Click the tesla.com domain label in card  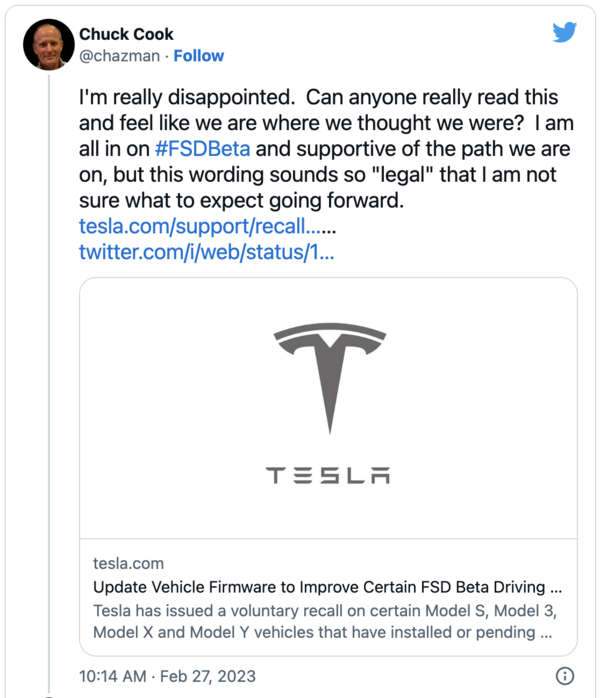click(x=128, y=563)
